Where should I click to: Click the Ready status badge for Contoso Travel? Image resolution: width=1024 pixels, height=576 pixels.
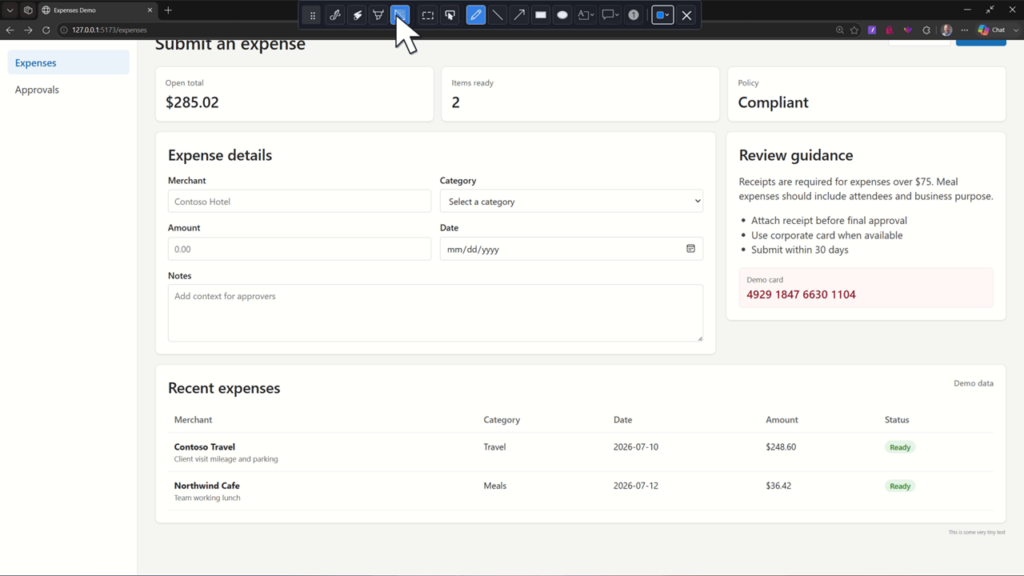[x=900, y=447]
